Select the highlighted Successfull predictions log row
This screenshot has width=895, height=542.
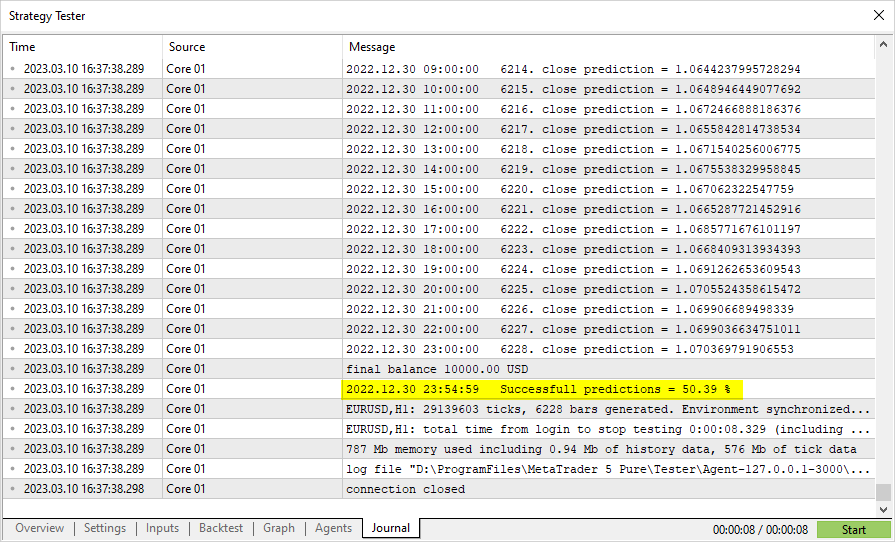545,389
